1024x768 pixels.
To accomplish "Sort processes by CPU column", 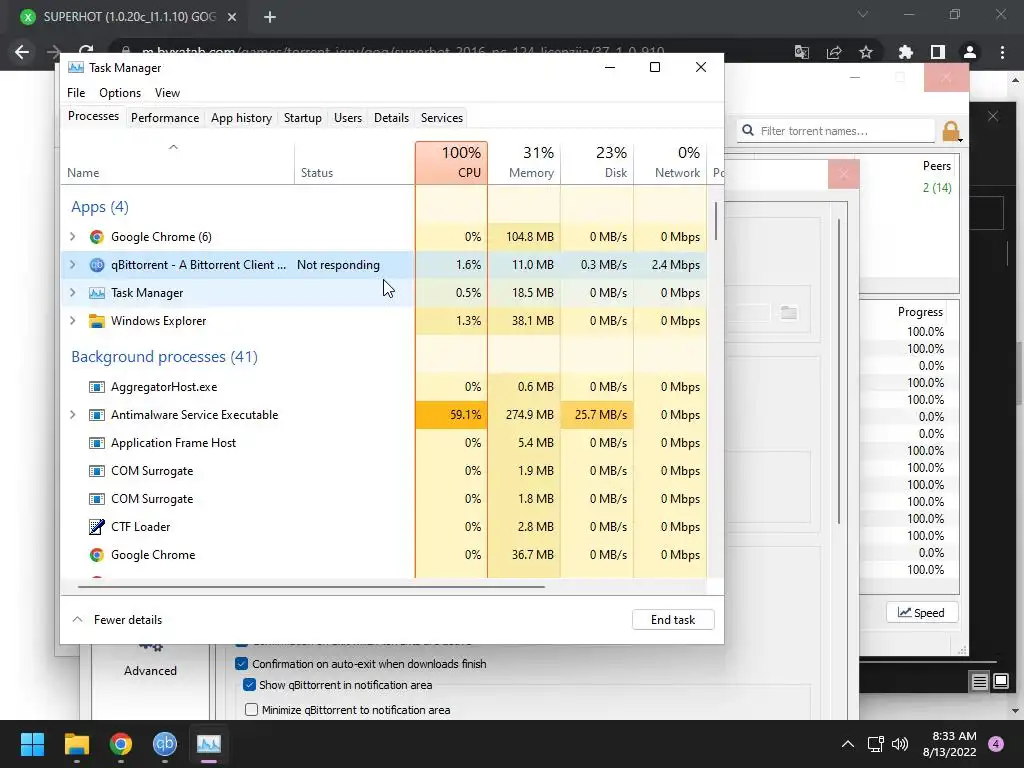I will click(451, 163).
